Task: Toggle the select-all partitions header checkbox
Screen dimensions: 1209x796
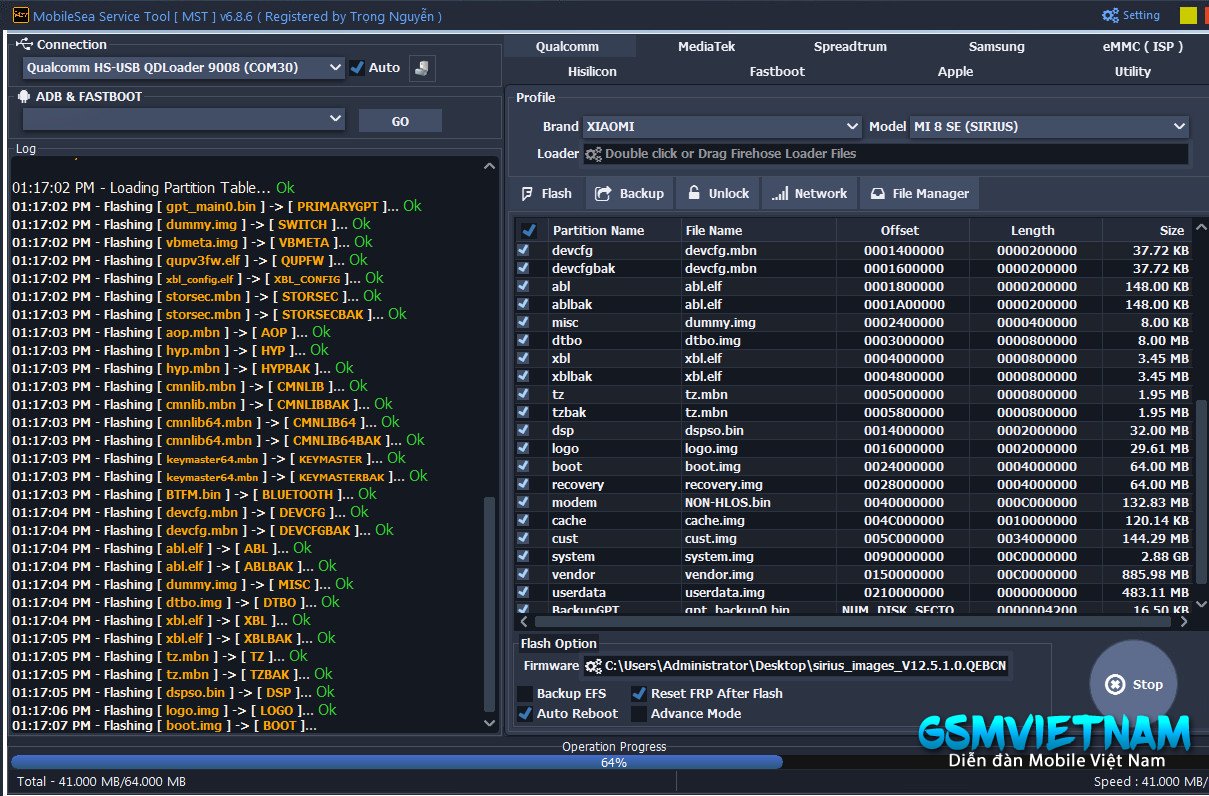Action: pos(528,230)
